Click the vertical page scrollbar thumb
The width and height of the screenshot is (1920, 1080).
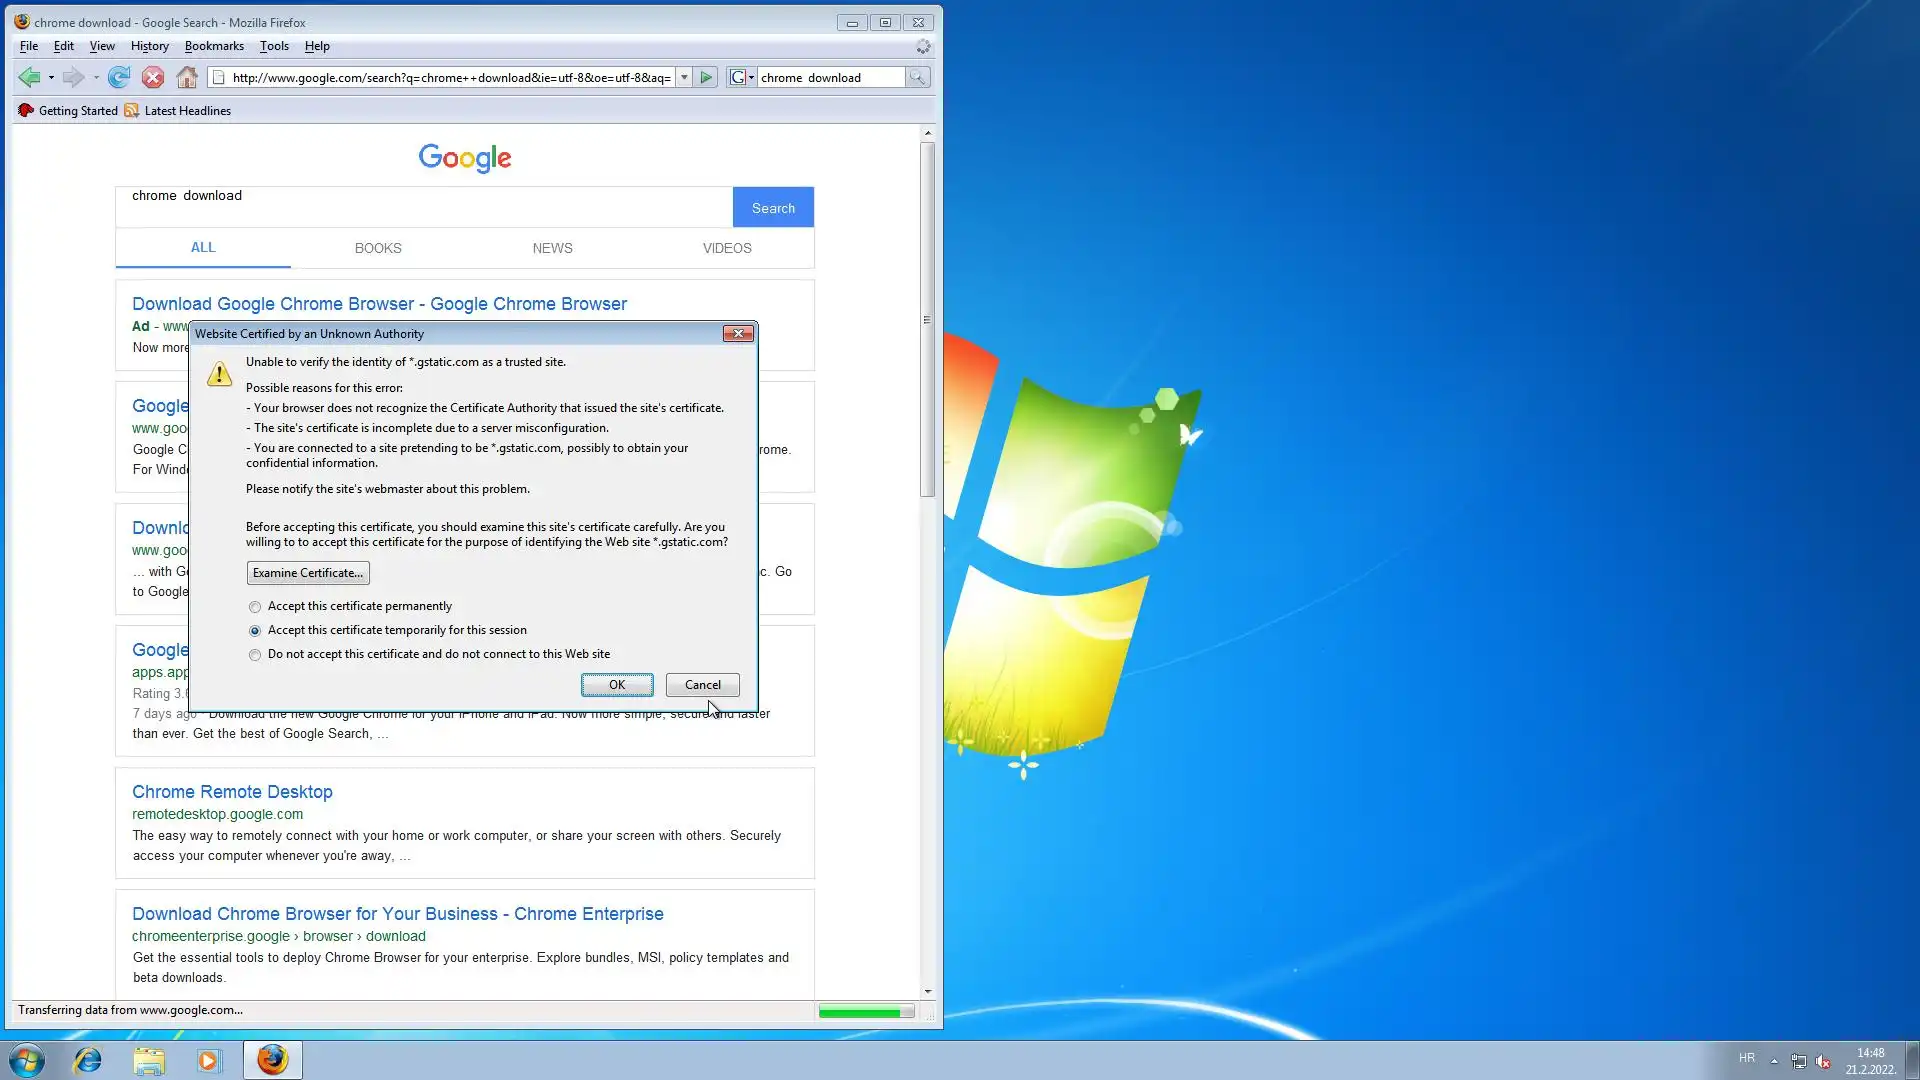(927, 320)
